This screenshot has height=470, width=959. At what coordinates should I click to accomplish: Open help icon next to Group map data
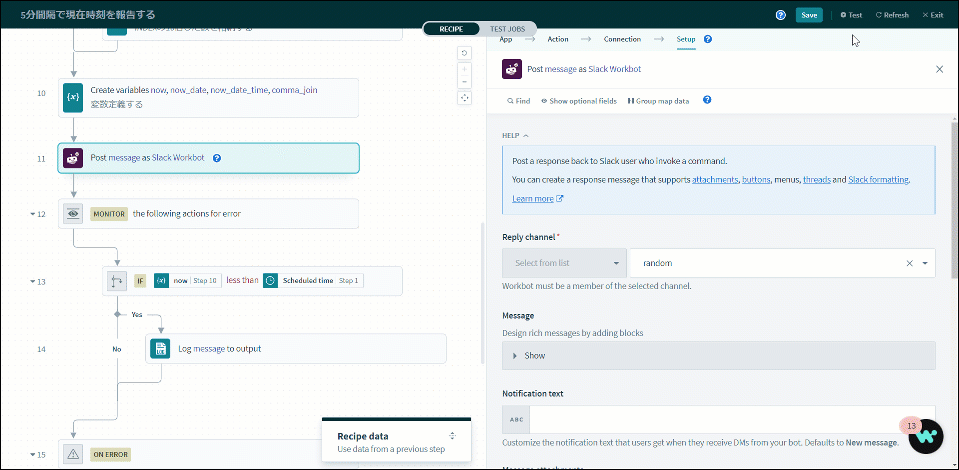click(707, 100)
